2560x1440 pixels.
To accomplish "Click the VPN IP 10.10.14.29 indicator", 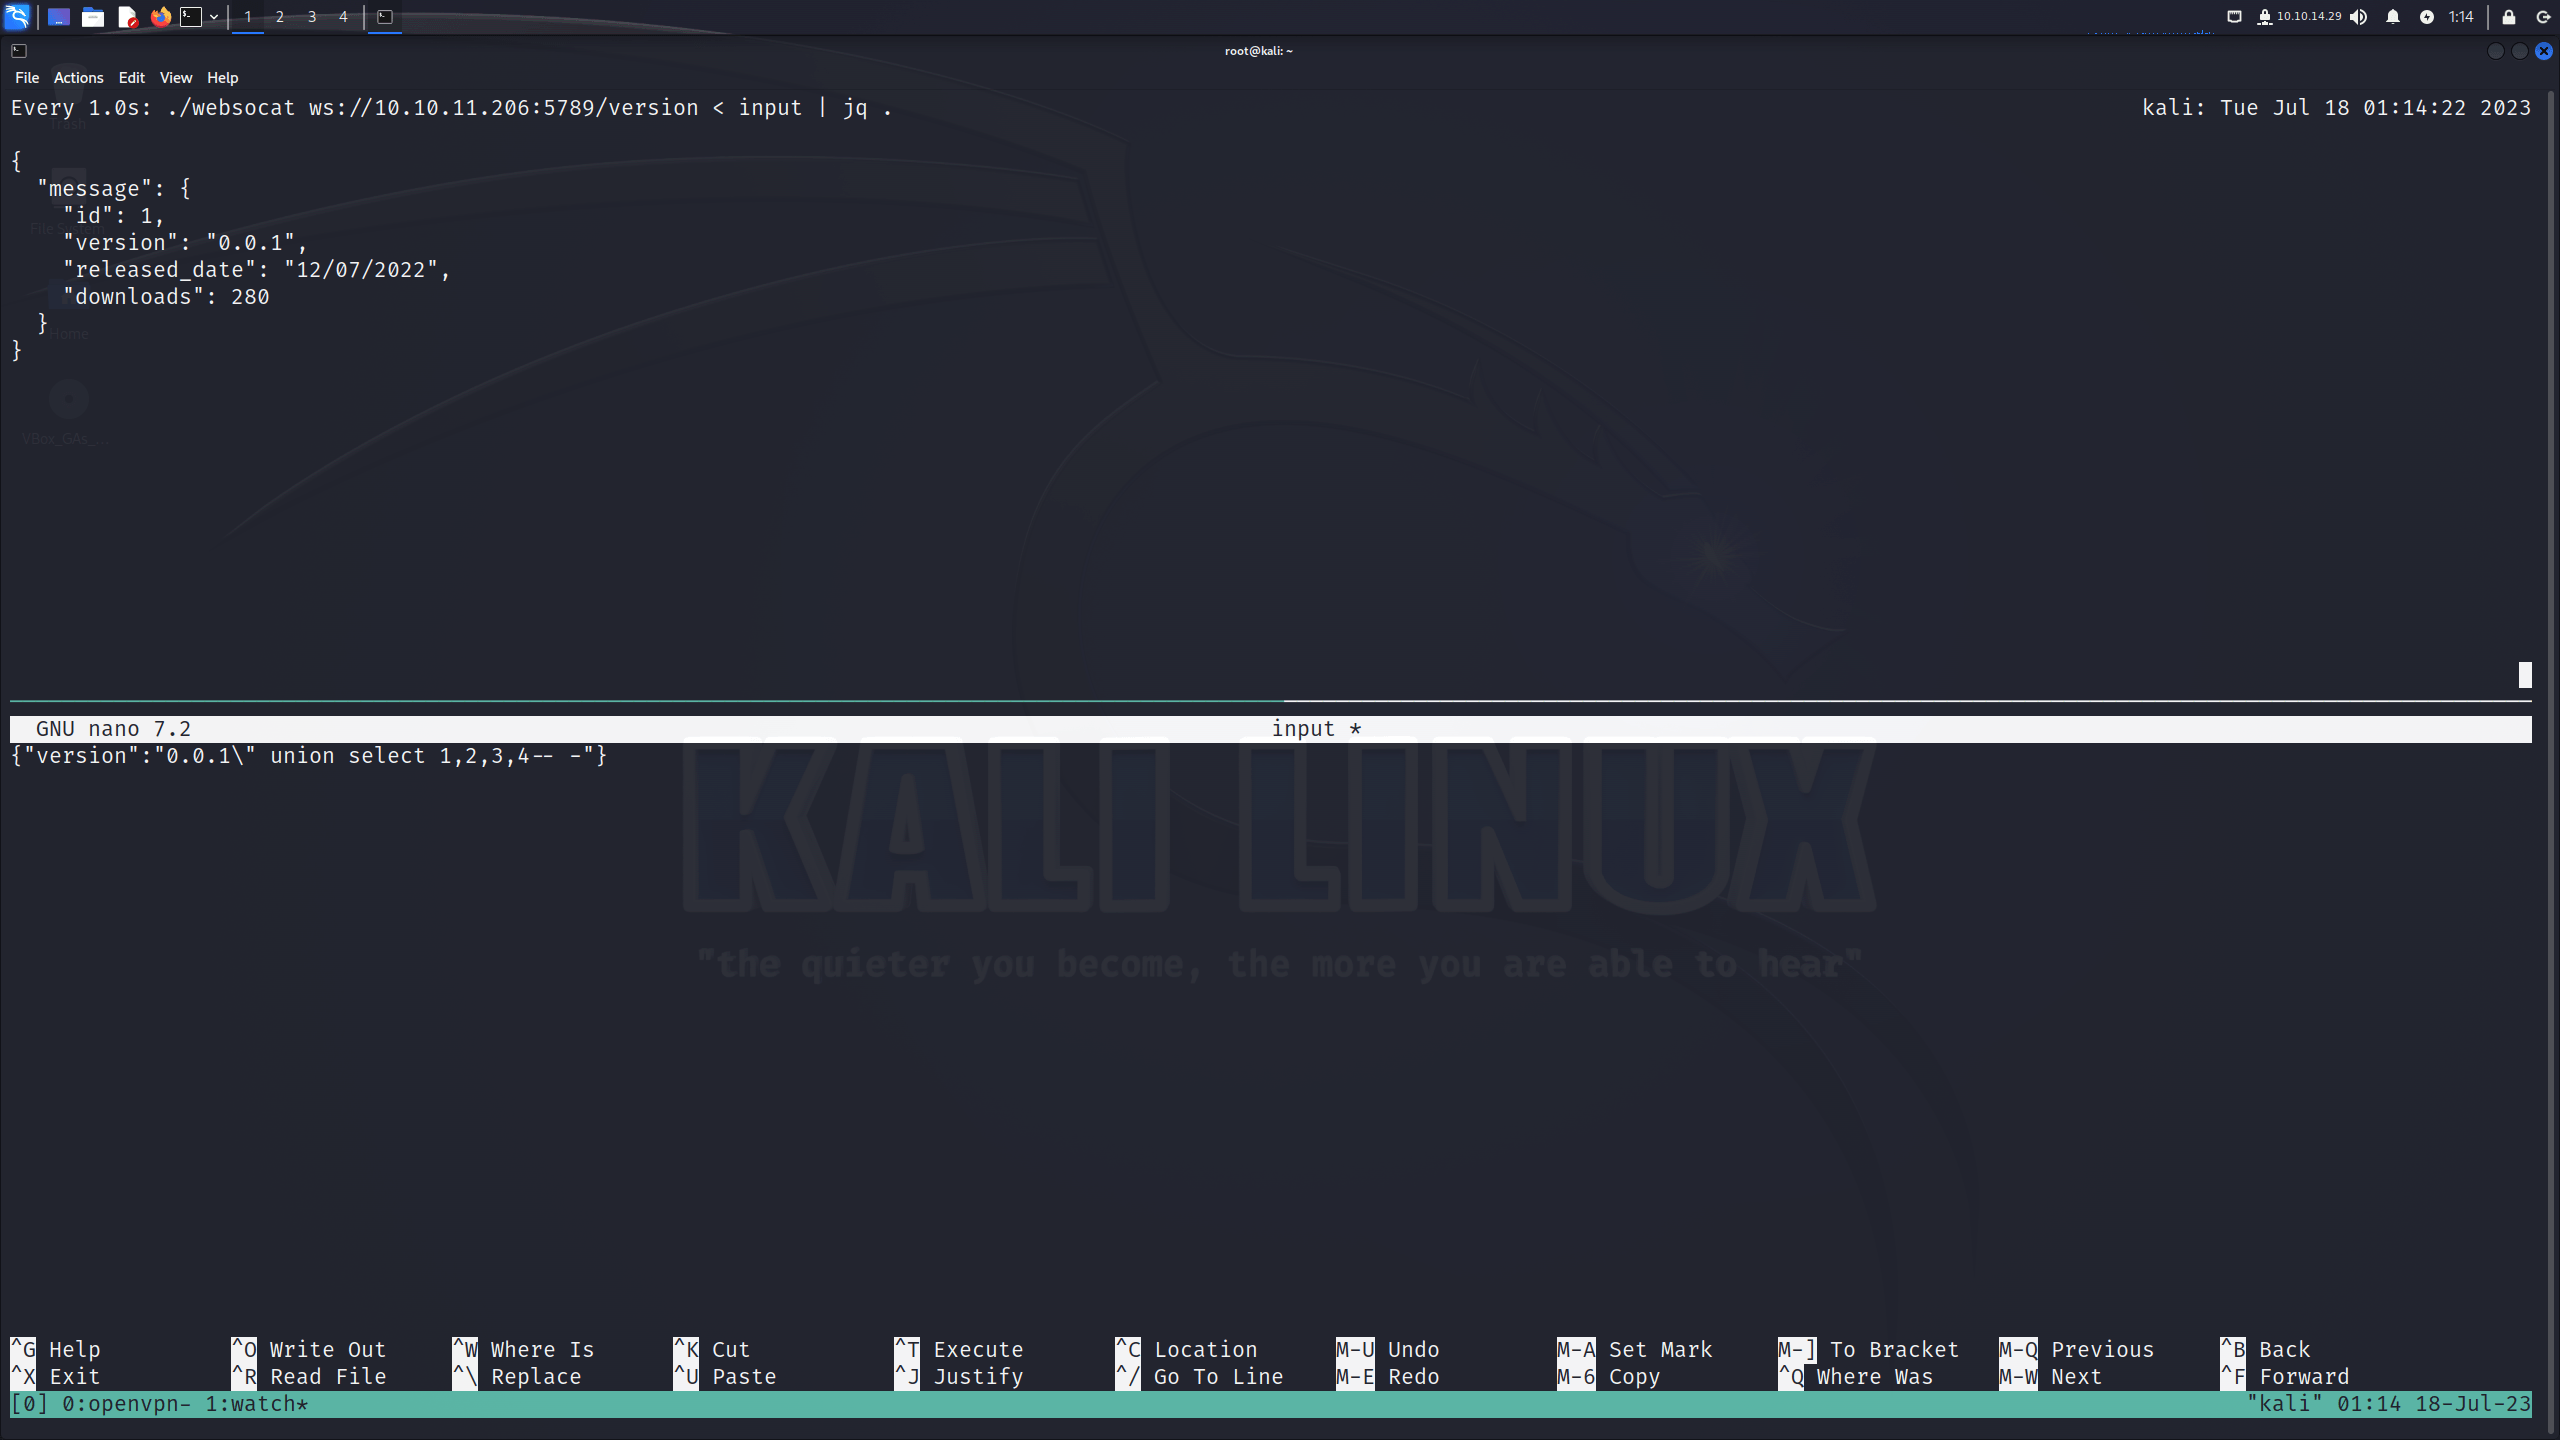I will (2299, 17).
